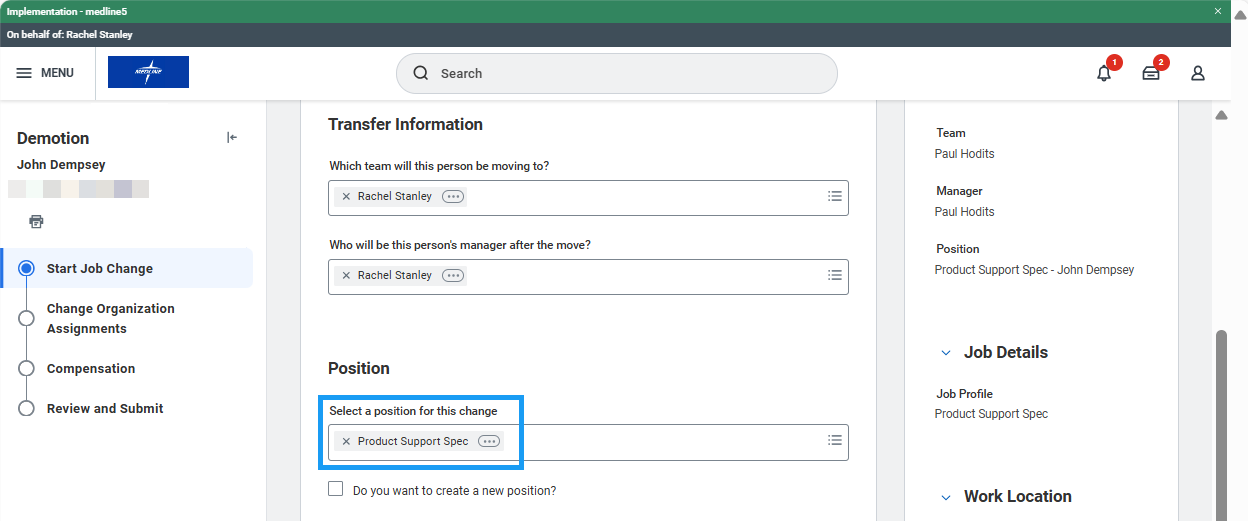Select the Start Job Change step
The width and height of the screenshot is (1248, 521).
100,268
